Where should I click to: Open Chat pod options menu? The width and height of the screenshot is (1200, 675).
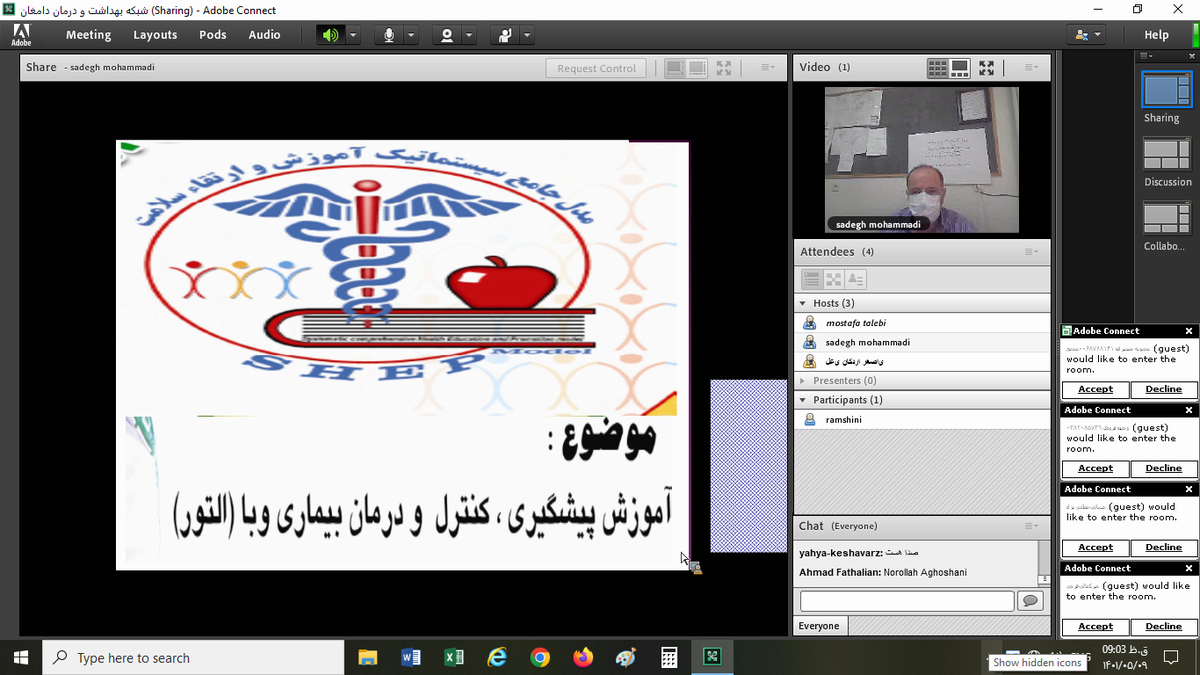point(1032,526)
